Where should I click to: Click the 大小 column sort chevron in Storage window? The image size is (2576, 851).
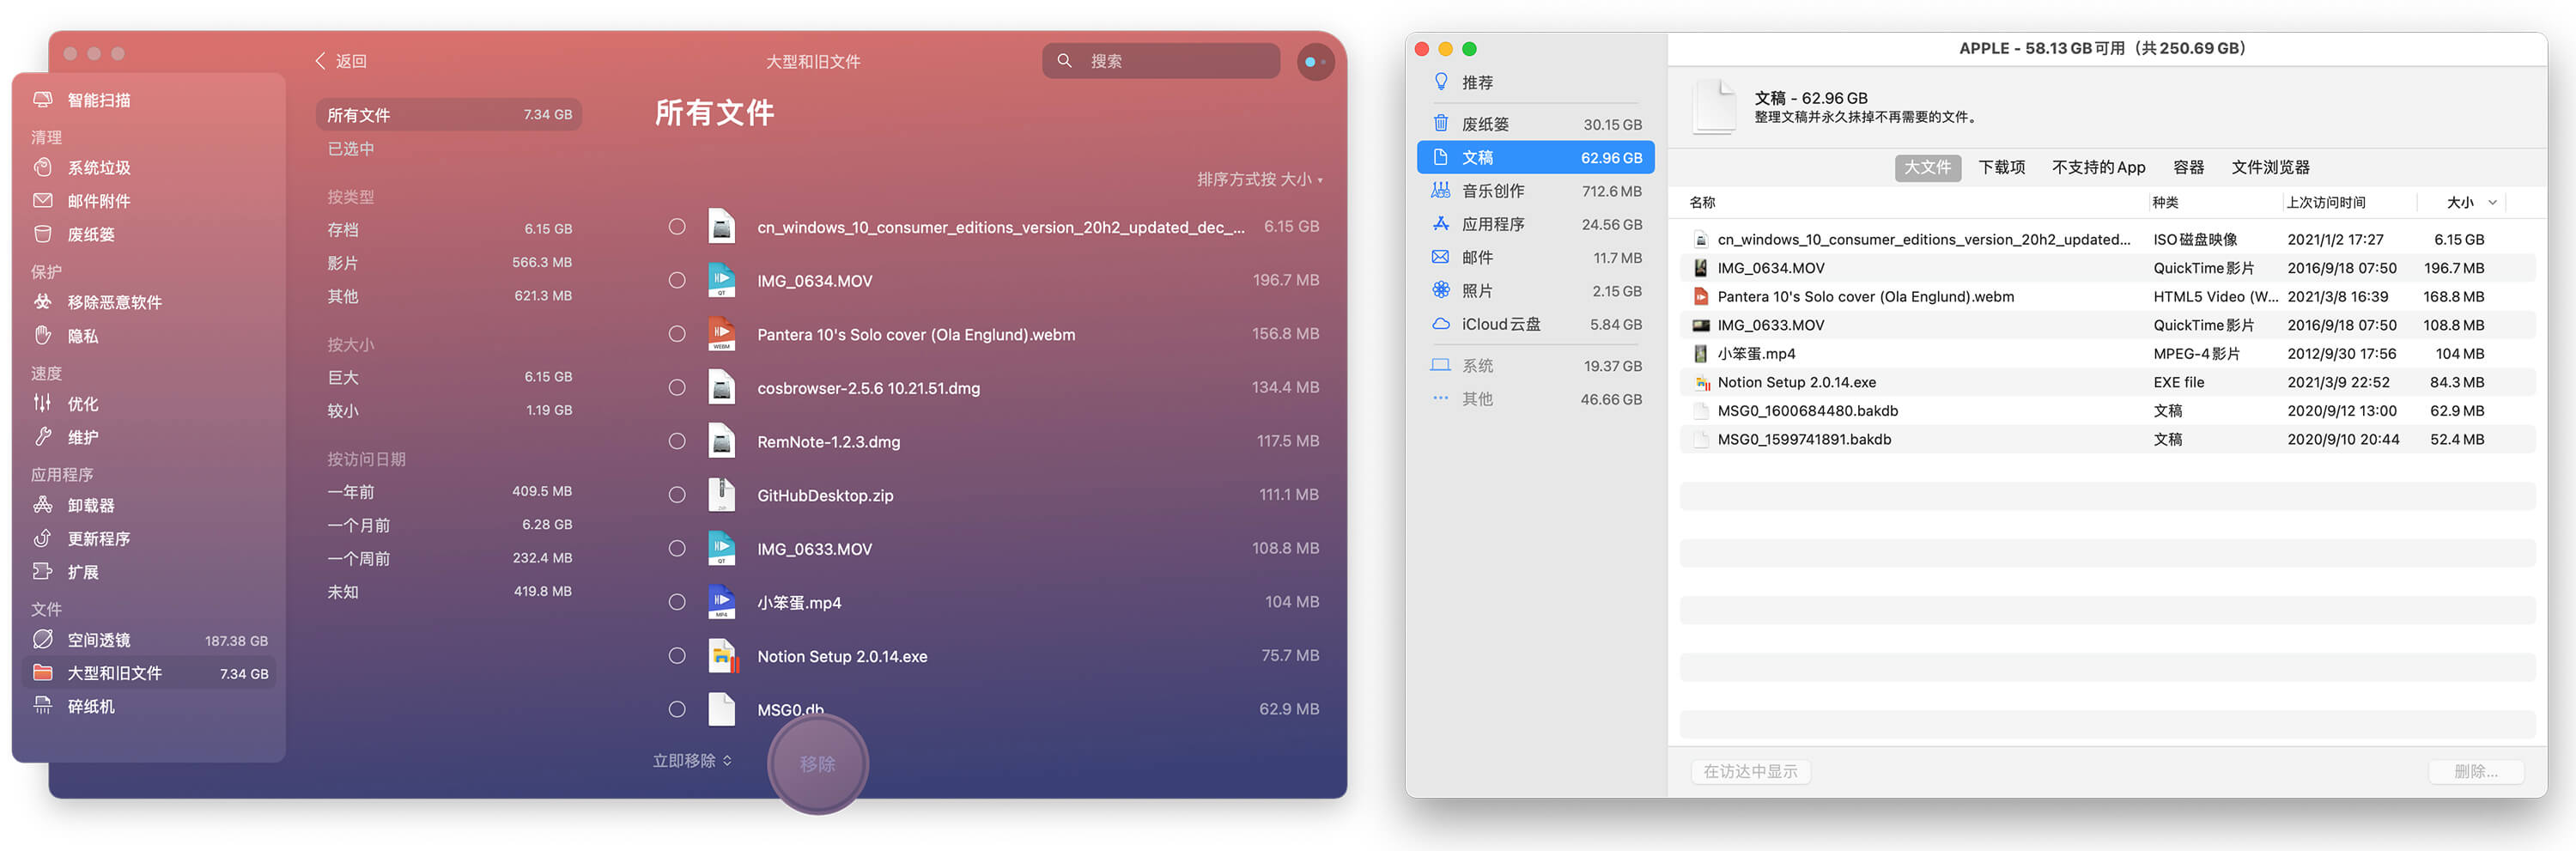(2492, 202)
